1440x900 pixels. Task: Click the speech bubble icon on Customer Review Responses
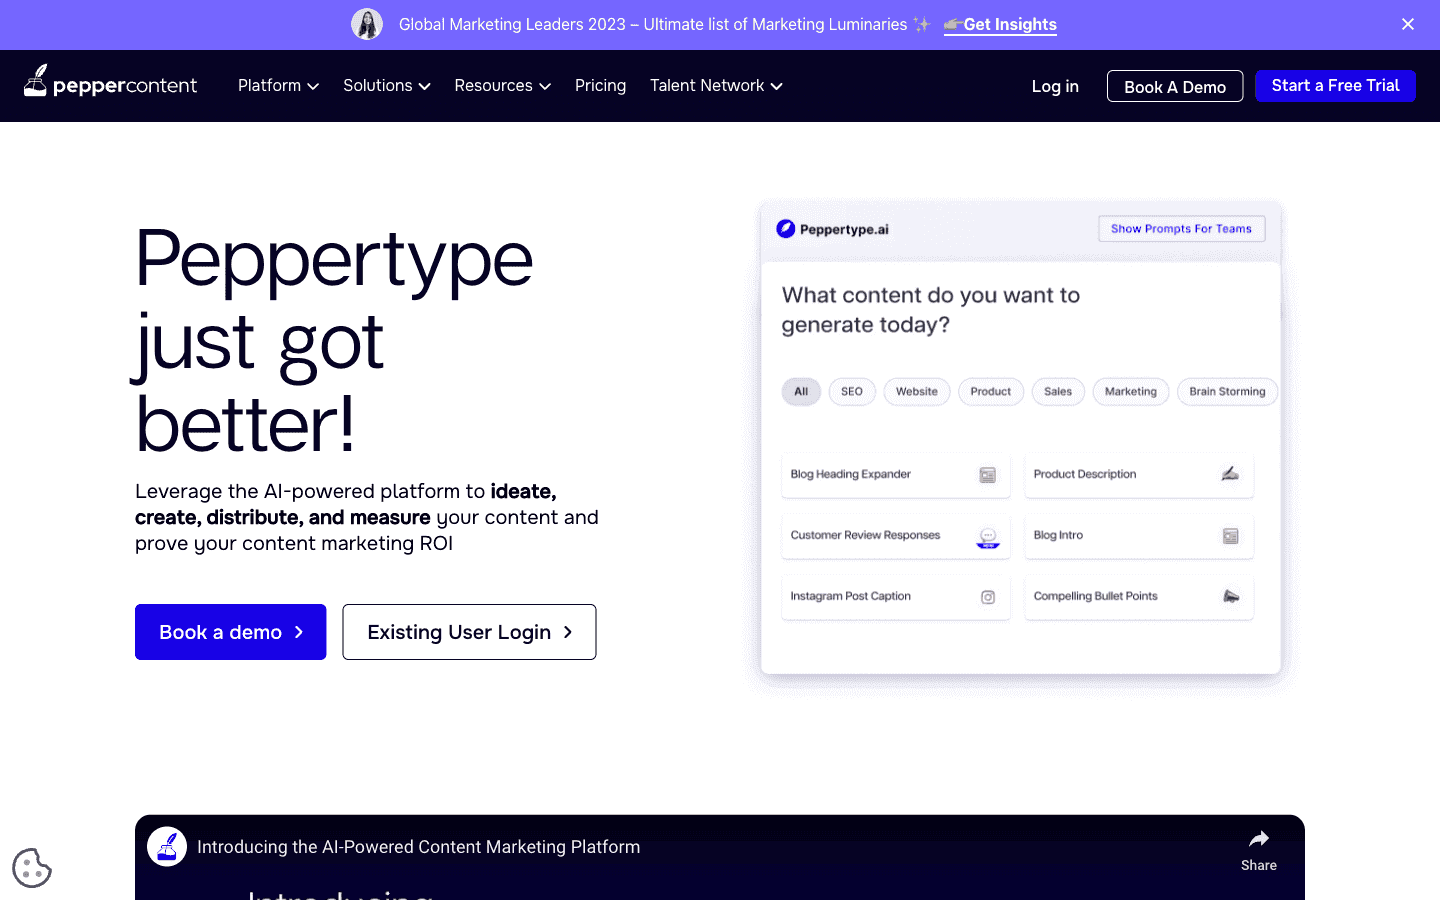click(988, 536)
